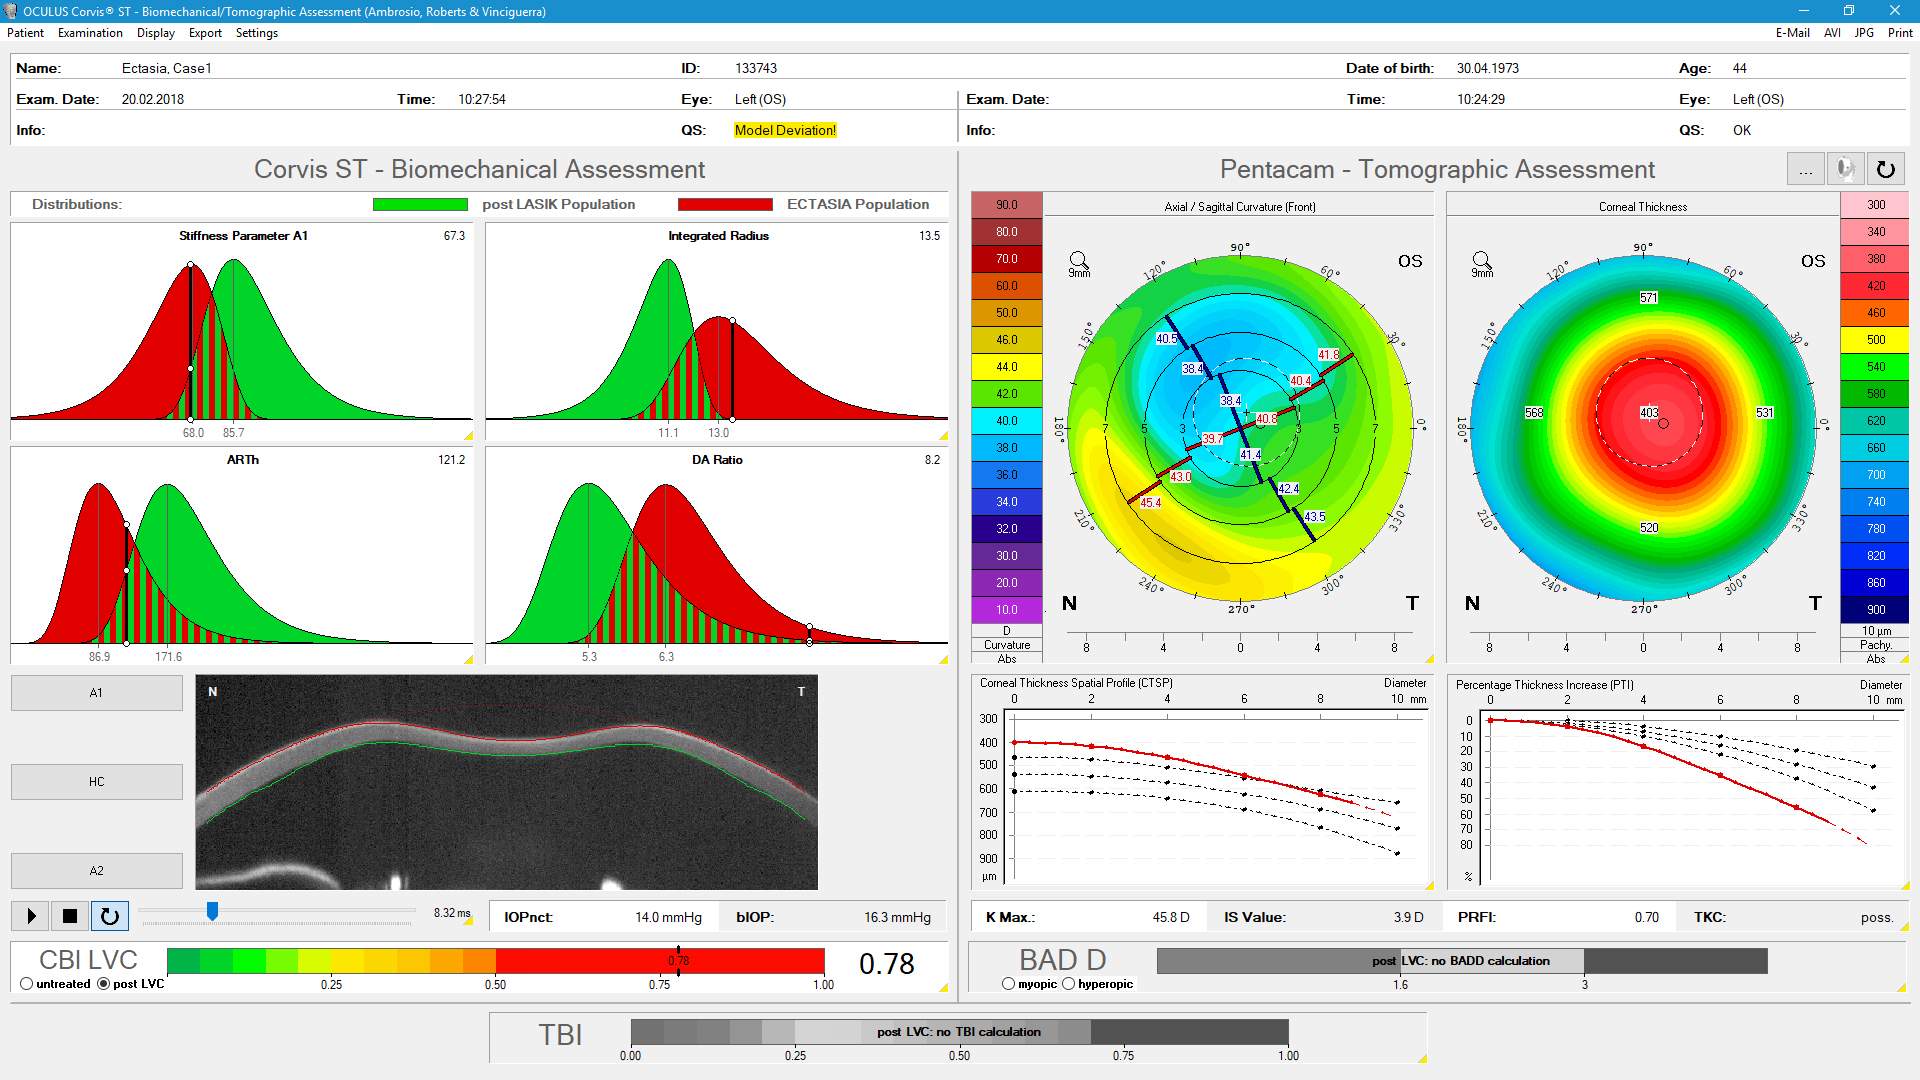
Task: Click the video timeline slider handle
Action: [212, 911]
